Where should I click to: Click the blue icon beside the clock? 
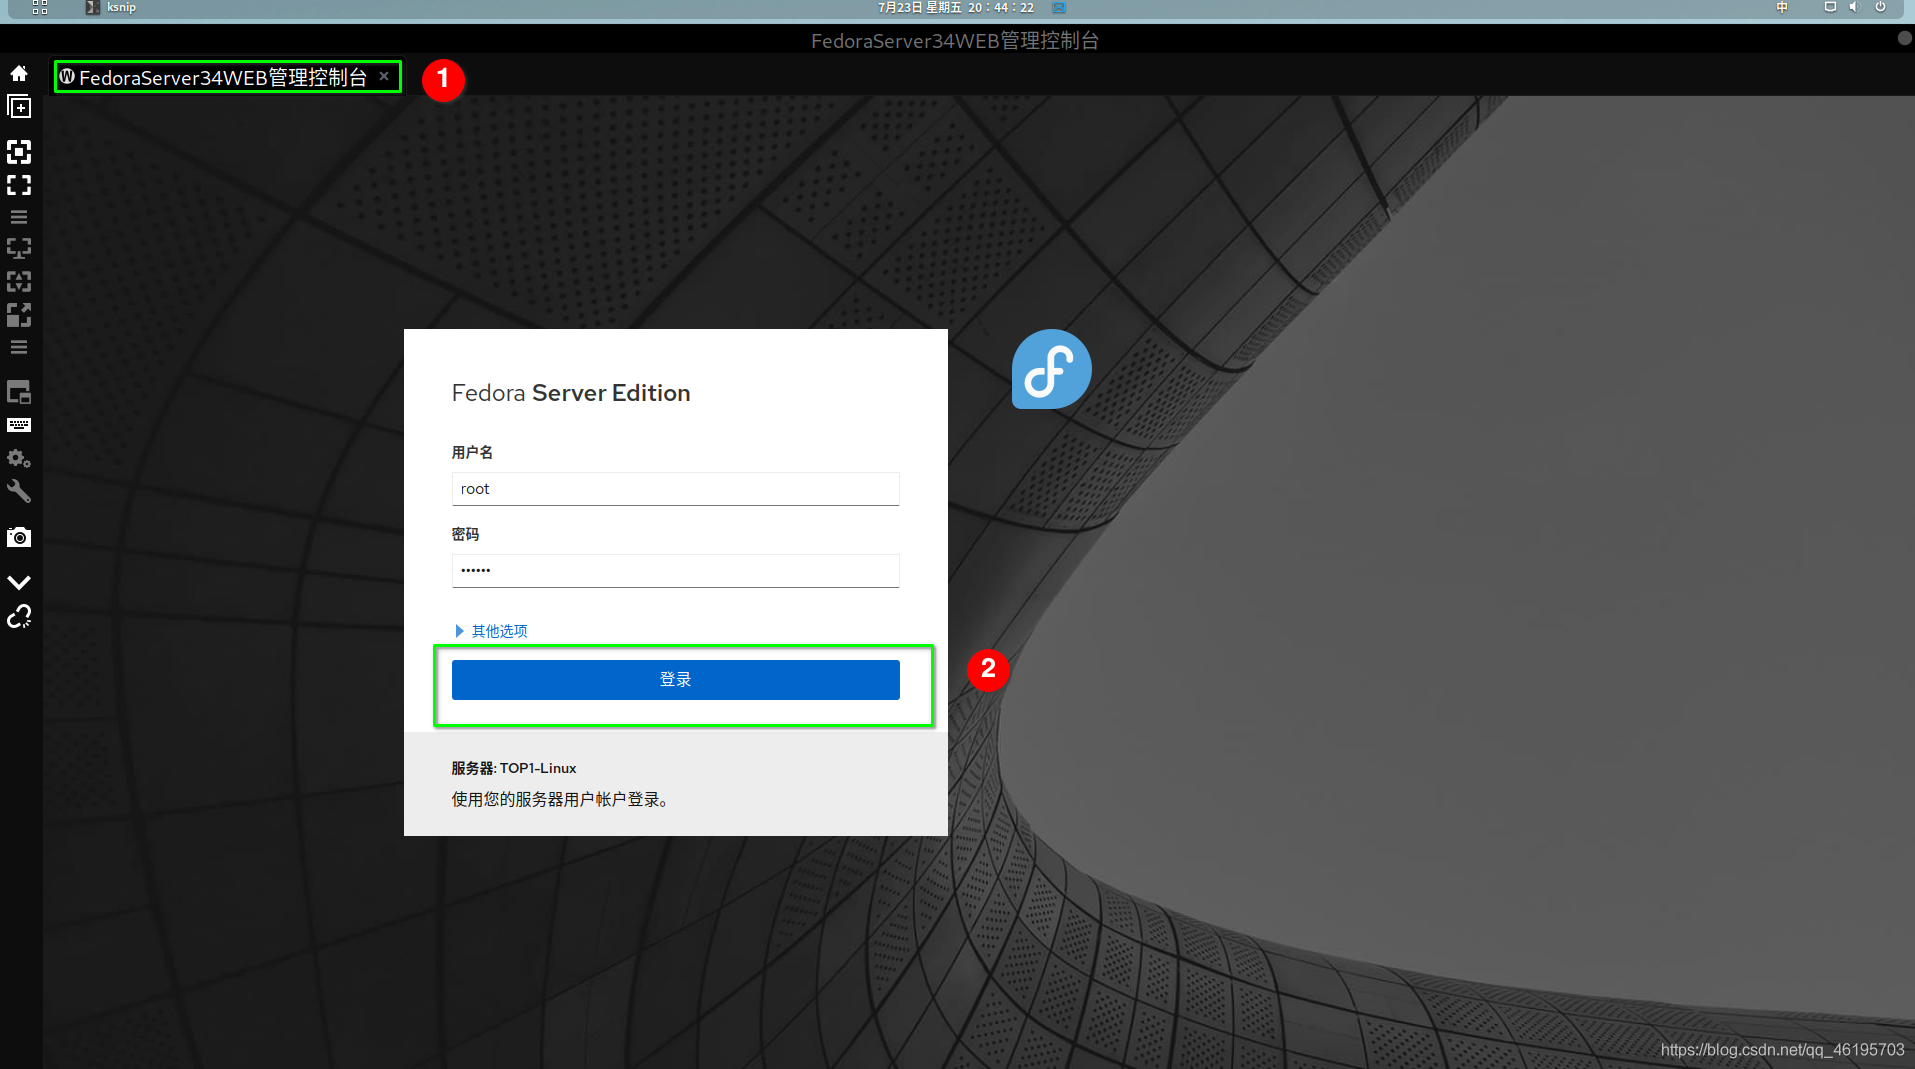(1059, 7)
